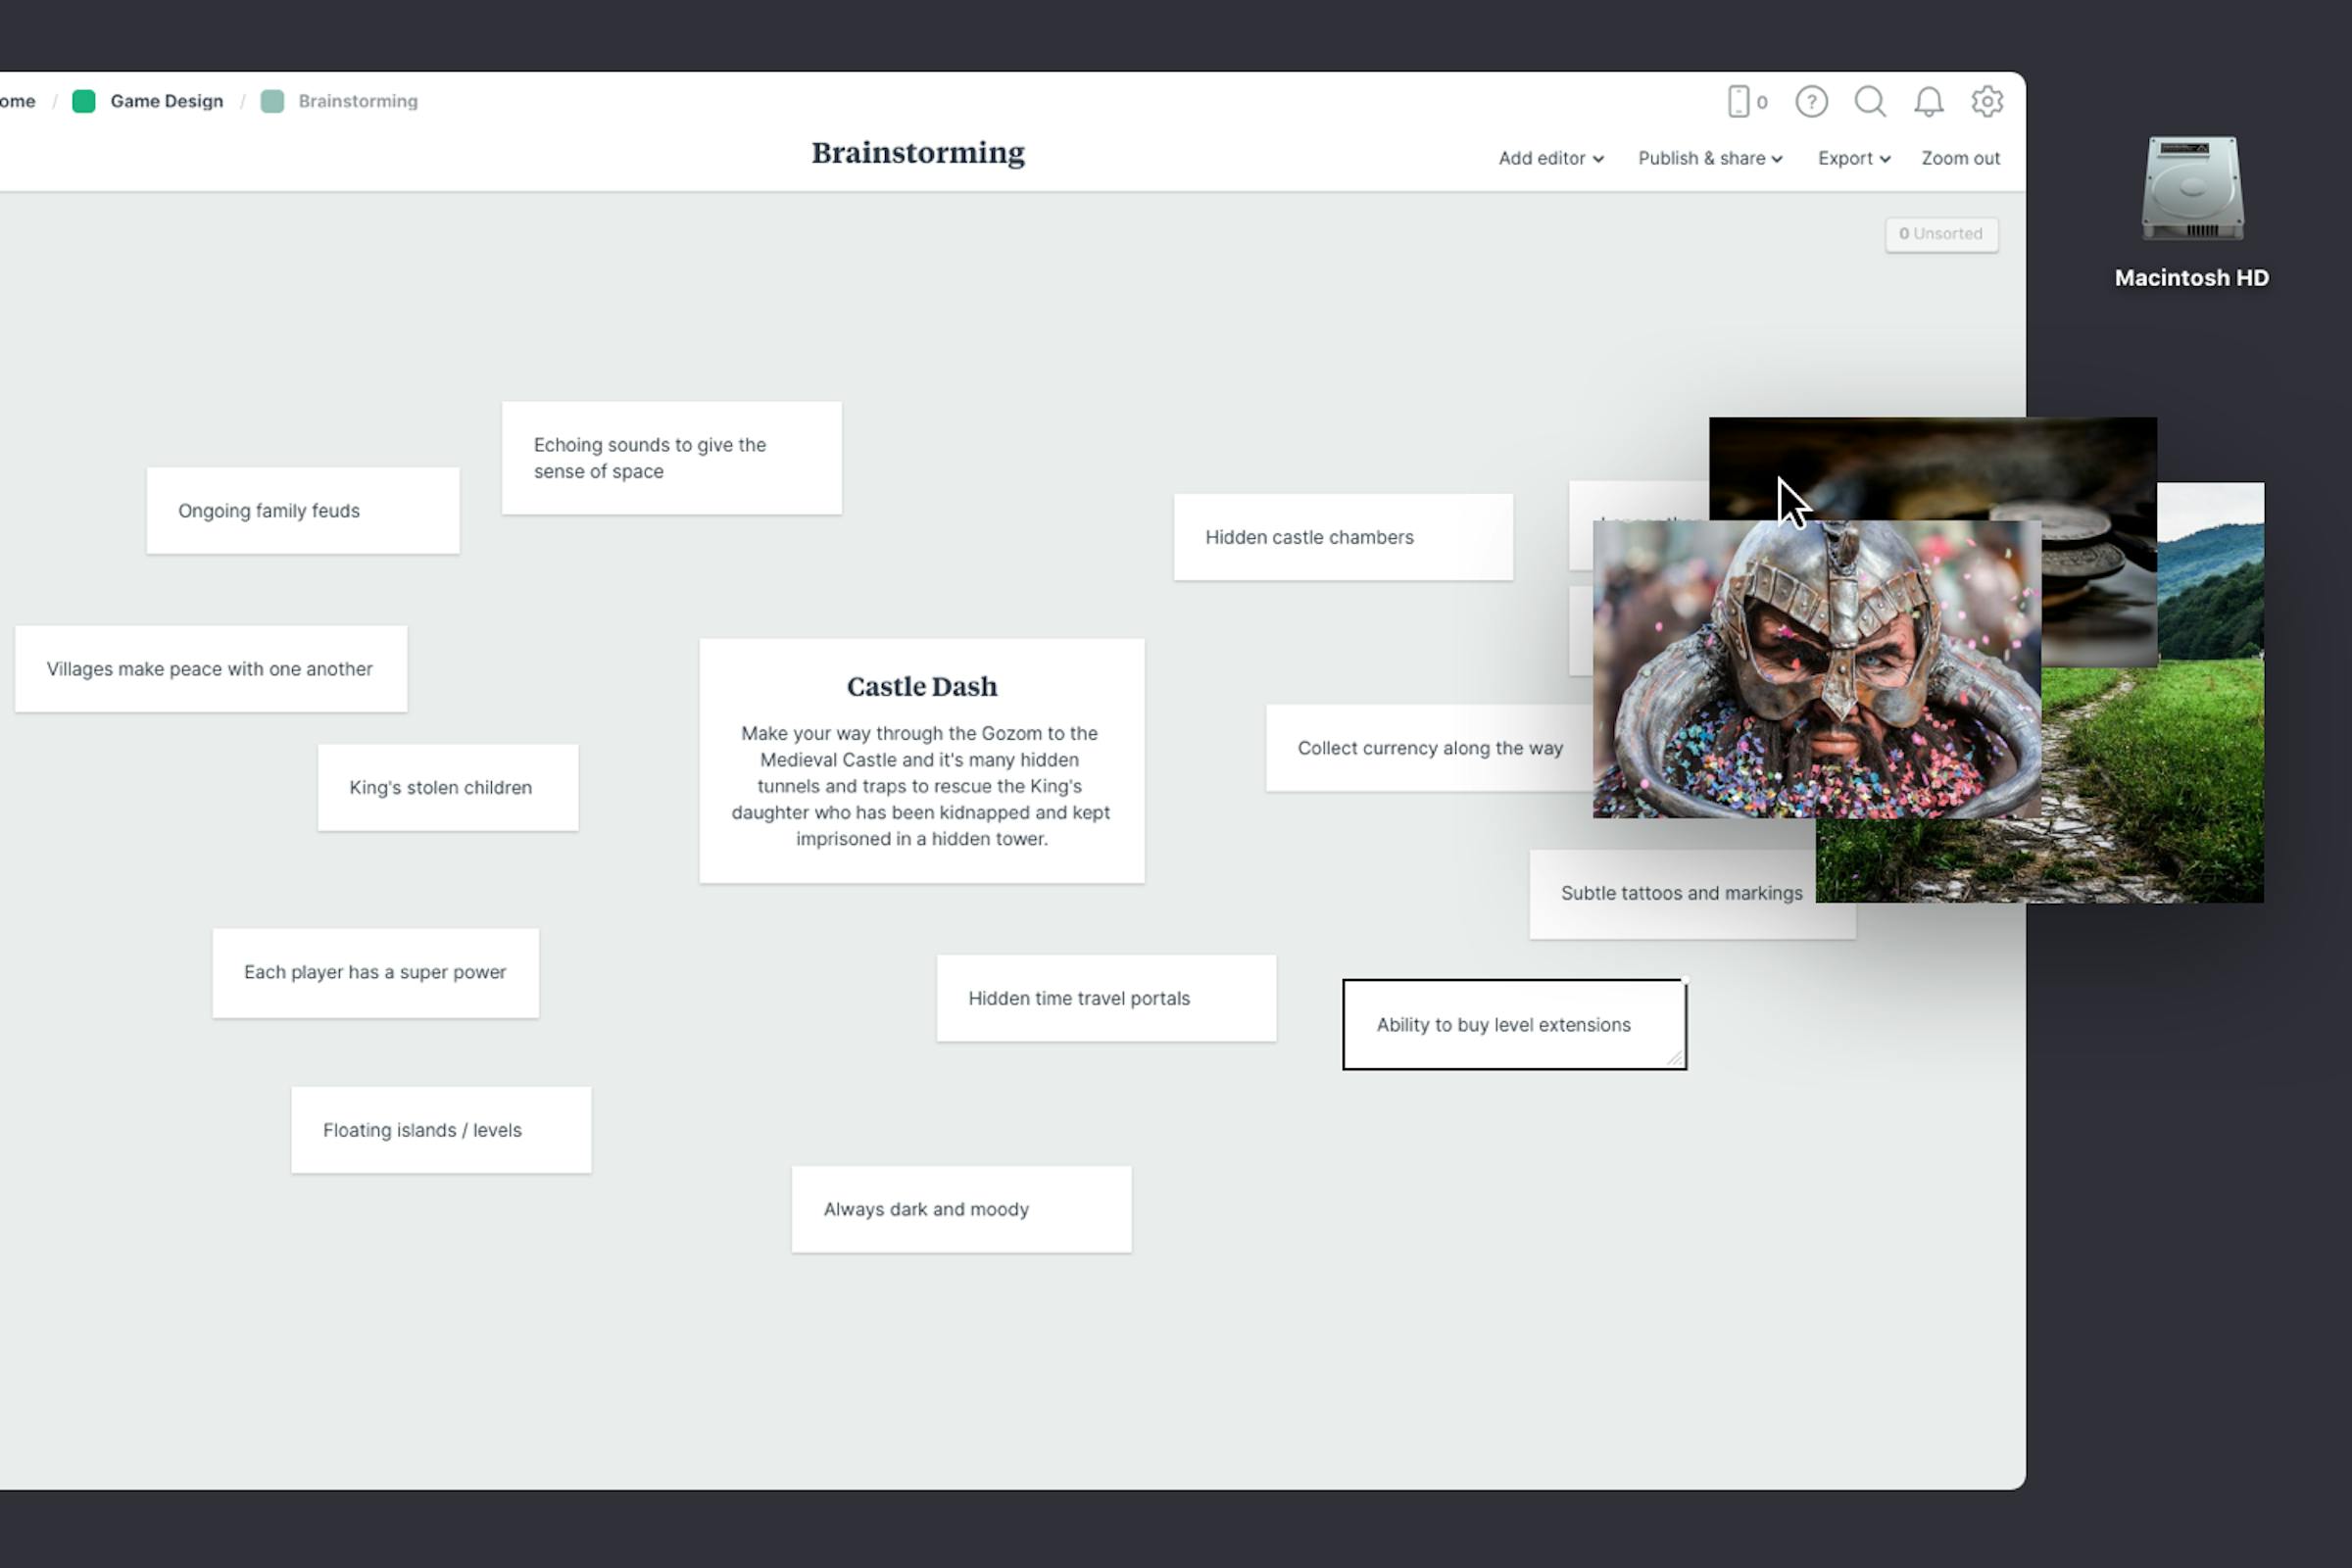Click the notifications bell icon

(x=1929, y=101)
